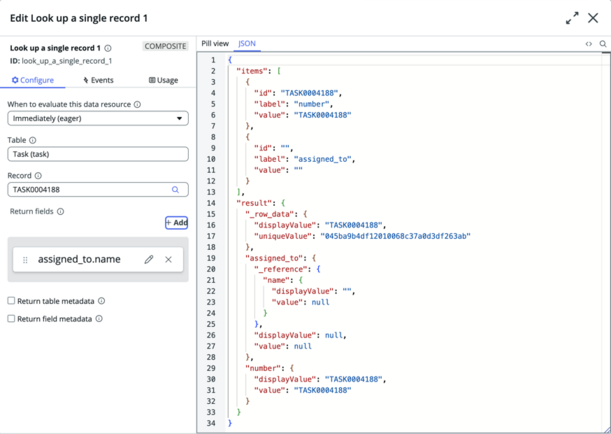Click the search icon in Record field
The width and height of the screenshot is (611, 434).
[x=175, y=190]
